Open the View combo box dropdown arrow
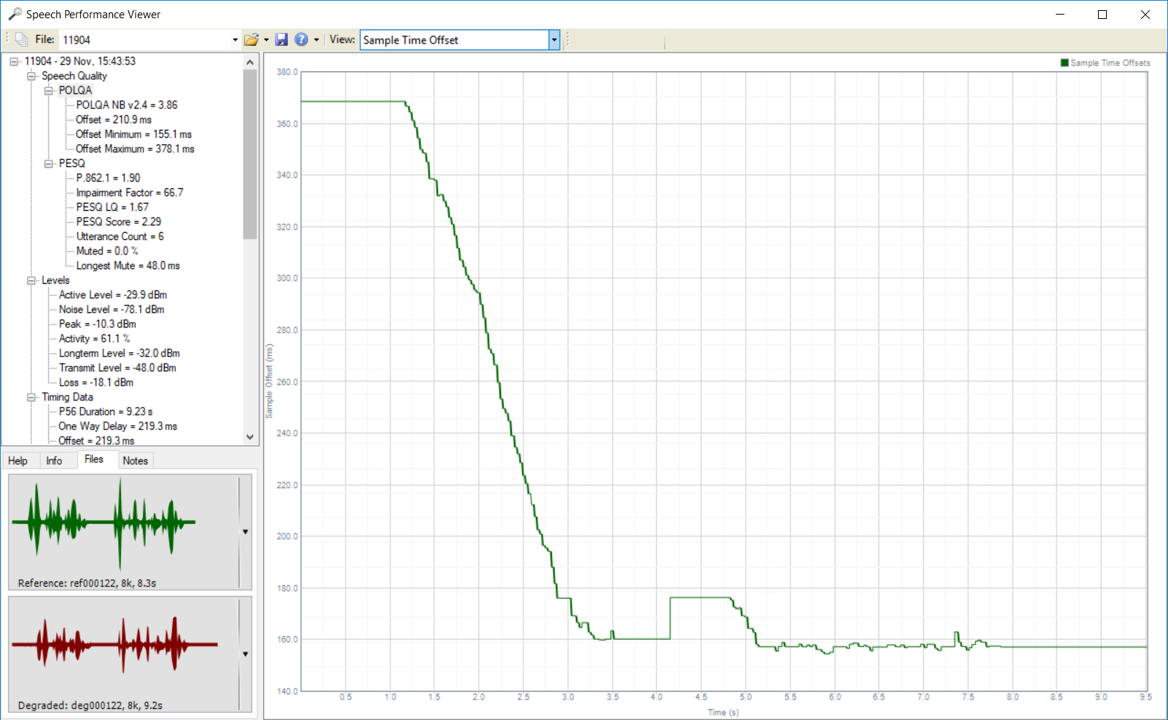This screenshot has width=1168, height=720. point(554,40)
